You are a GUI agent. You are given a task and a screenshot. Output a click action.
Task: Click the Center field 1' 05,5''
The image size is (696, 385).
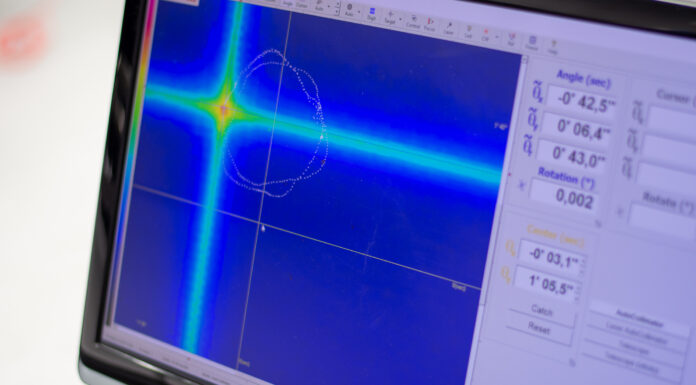click(x=547, y=284)
